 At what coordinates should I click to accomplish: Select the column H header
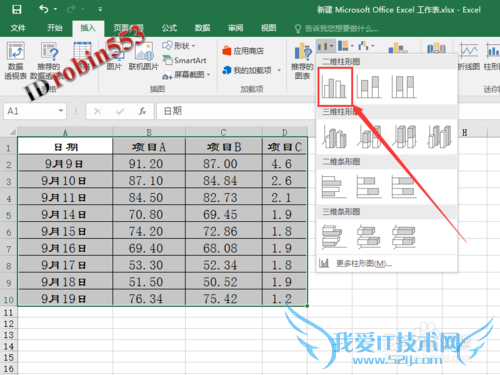pos(465,133)
